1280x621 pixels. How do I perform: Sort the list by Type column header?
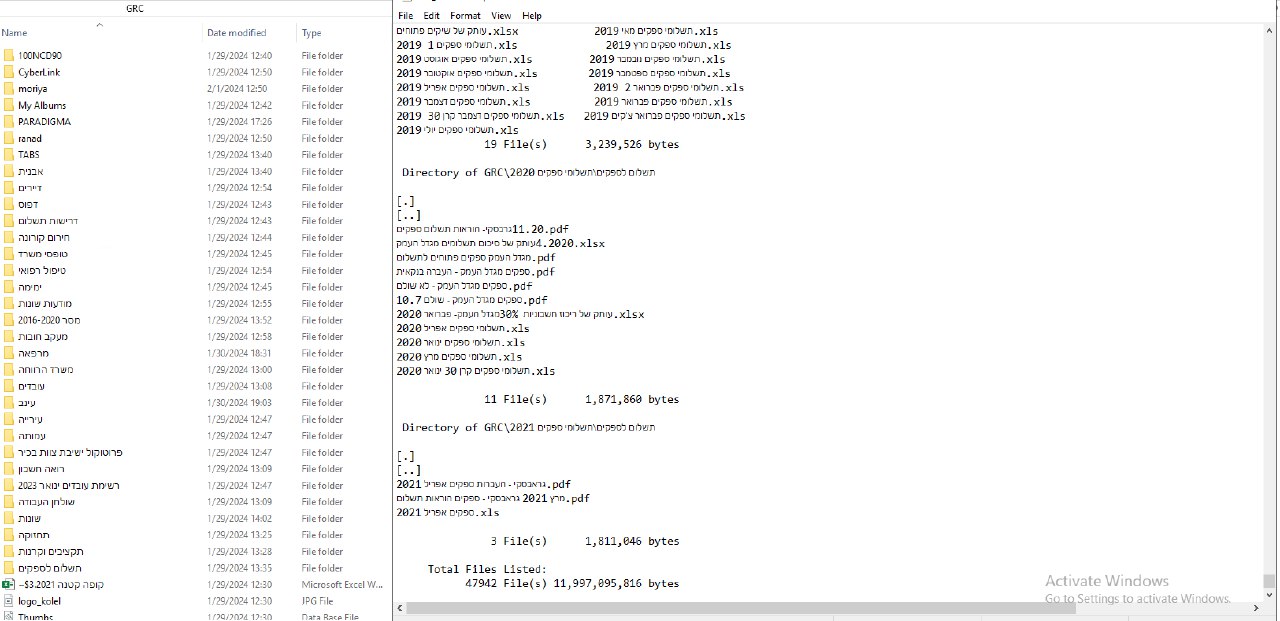click(312, 33)
